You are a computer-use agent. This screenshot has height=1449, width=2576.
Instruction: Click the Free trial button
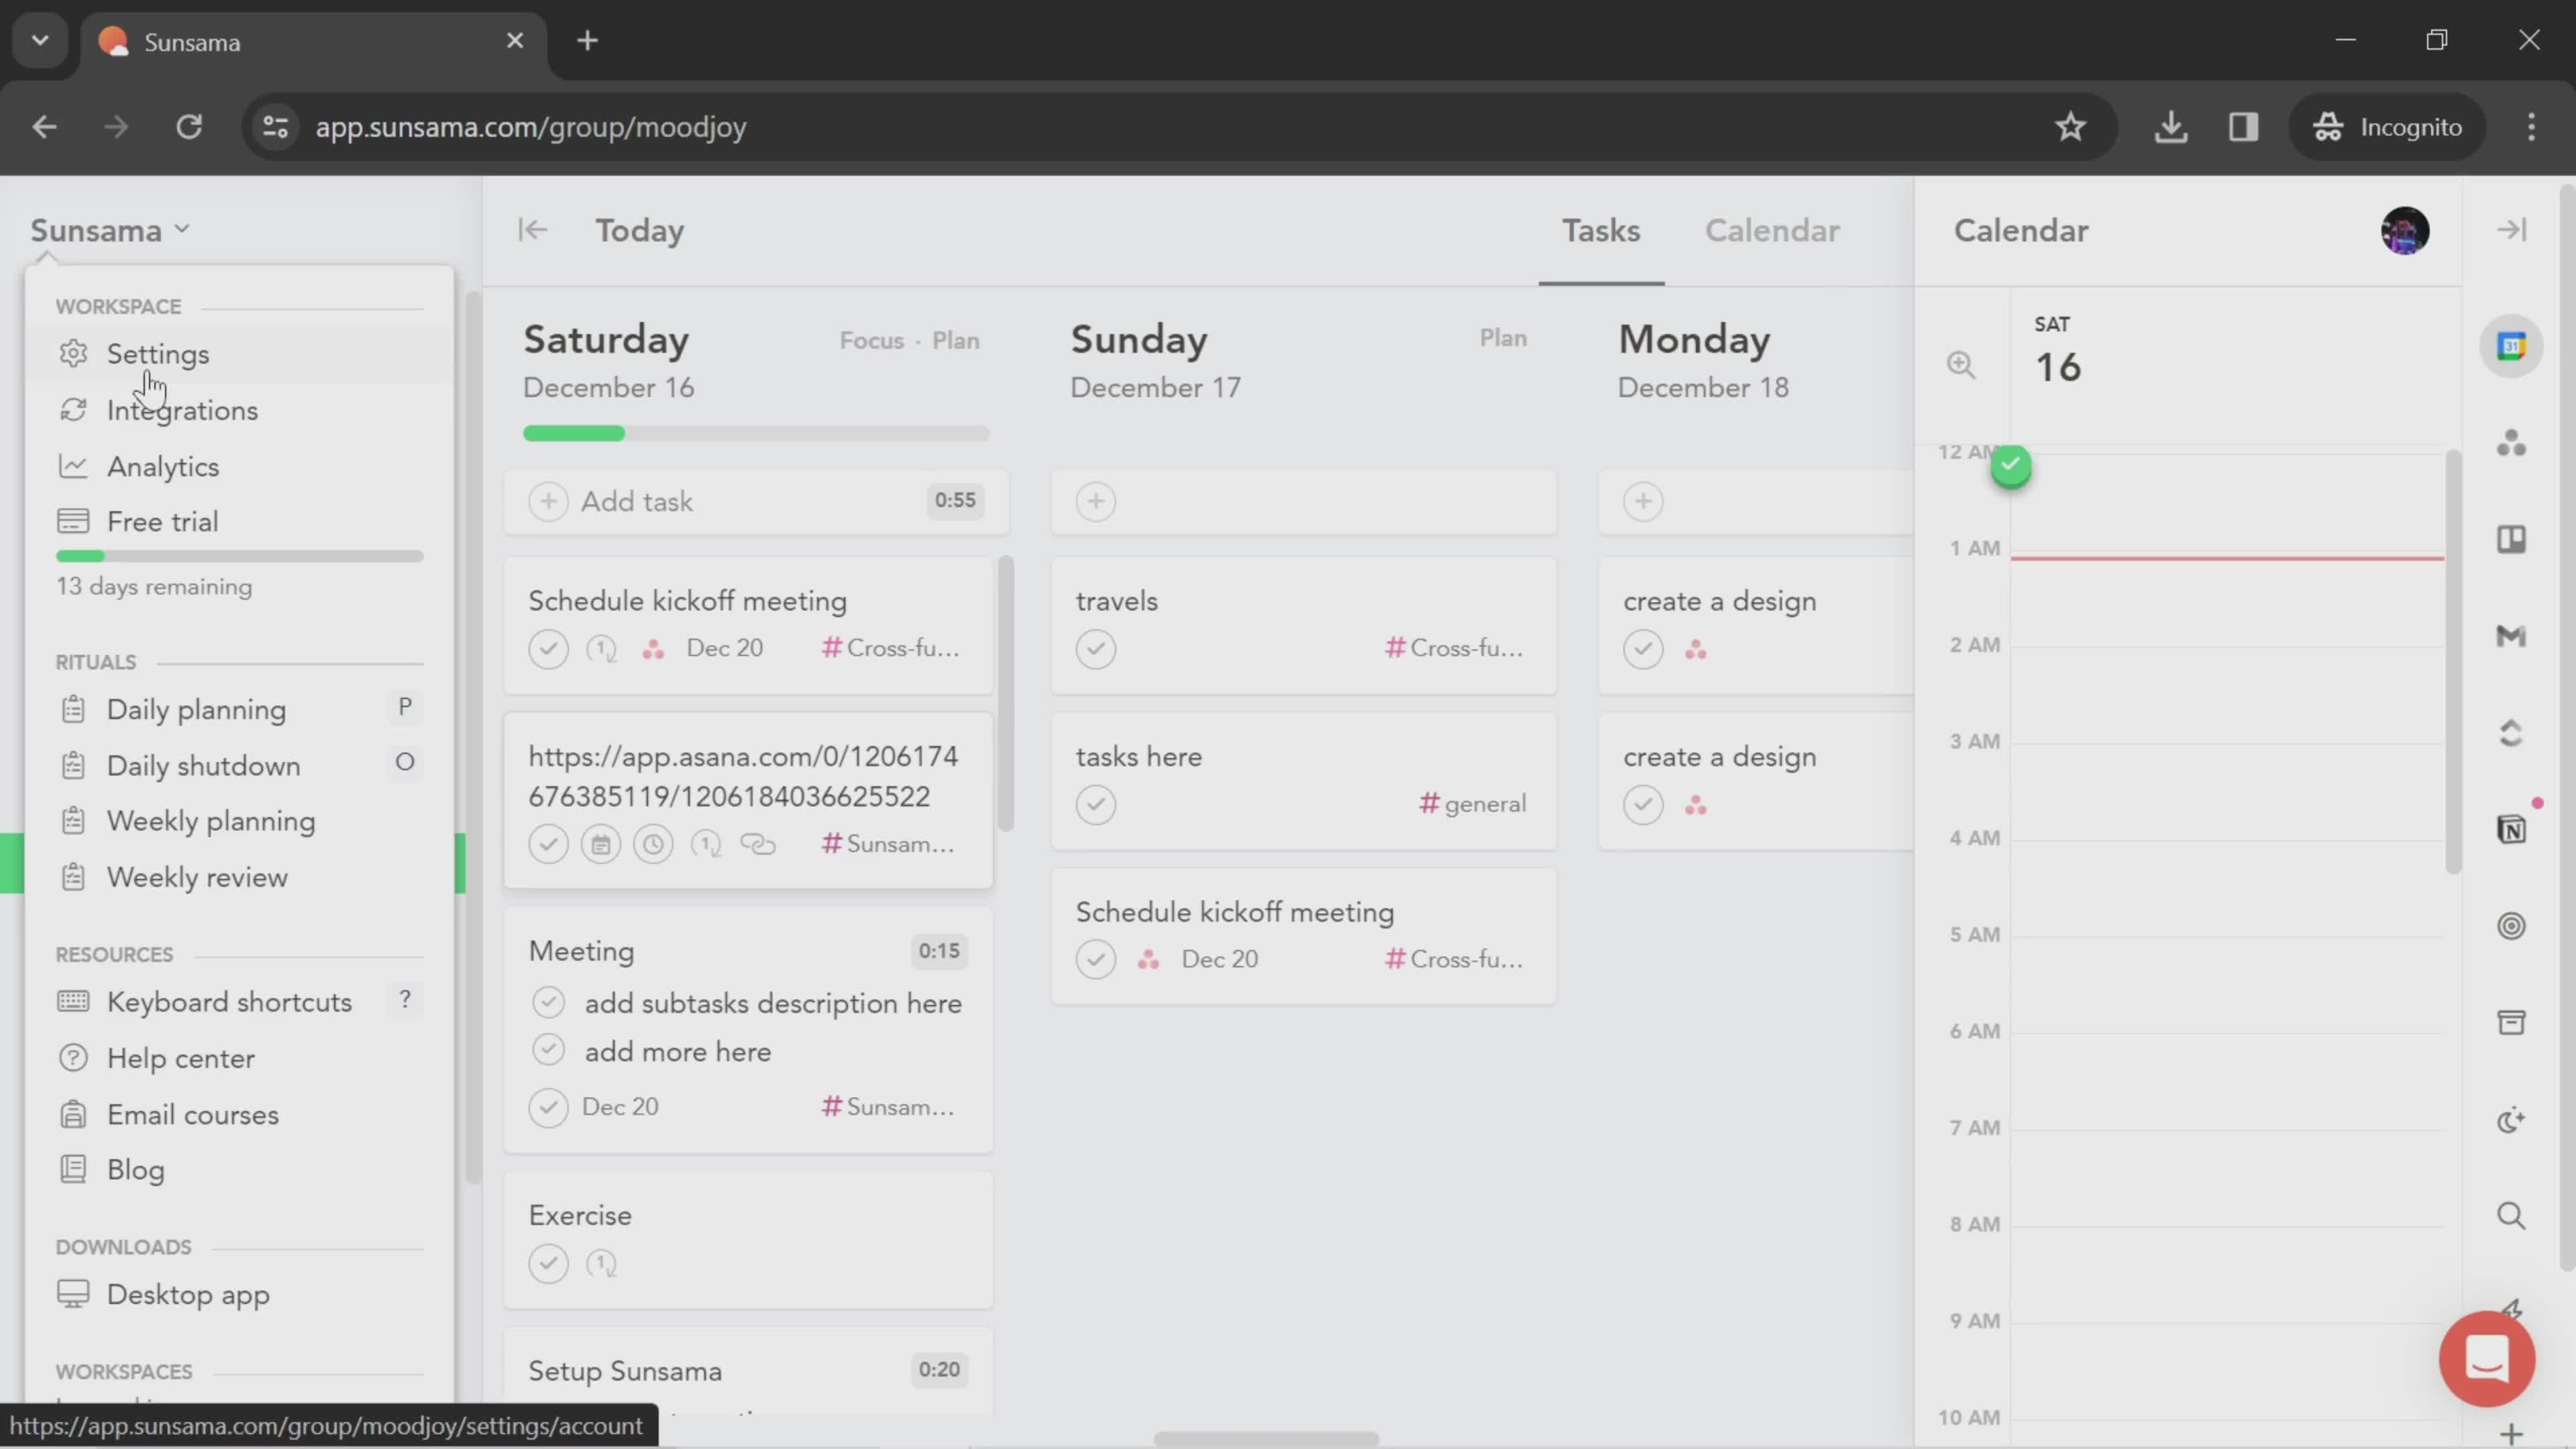(161, 520)
